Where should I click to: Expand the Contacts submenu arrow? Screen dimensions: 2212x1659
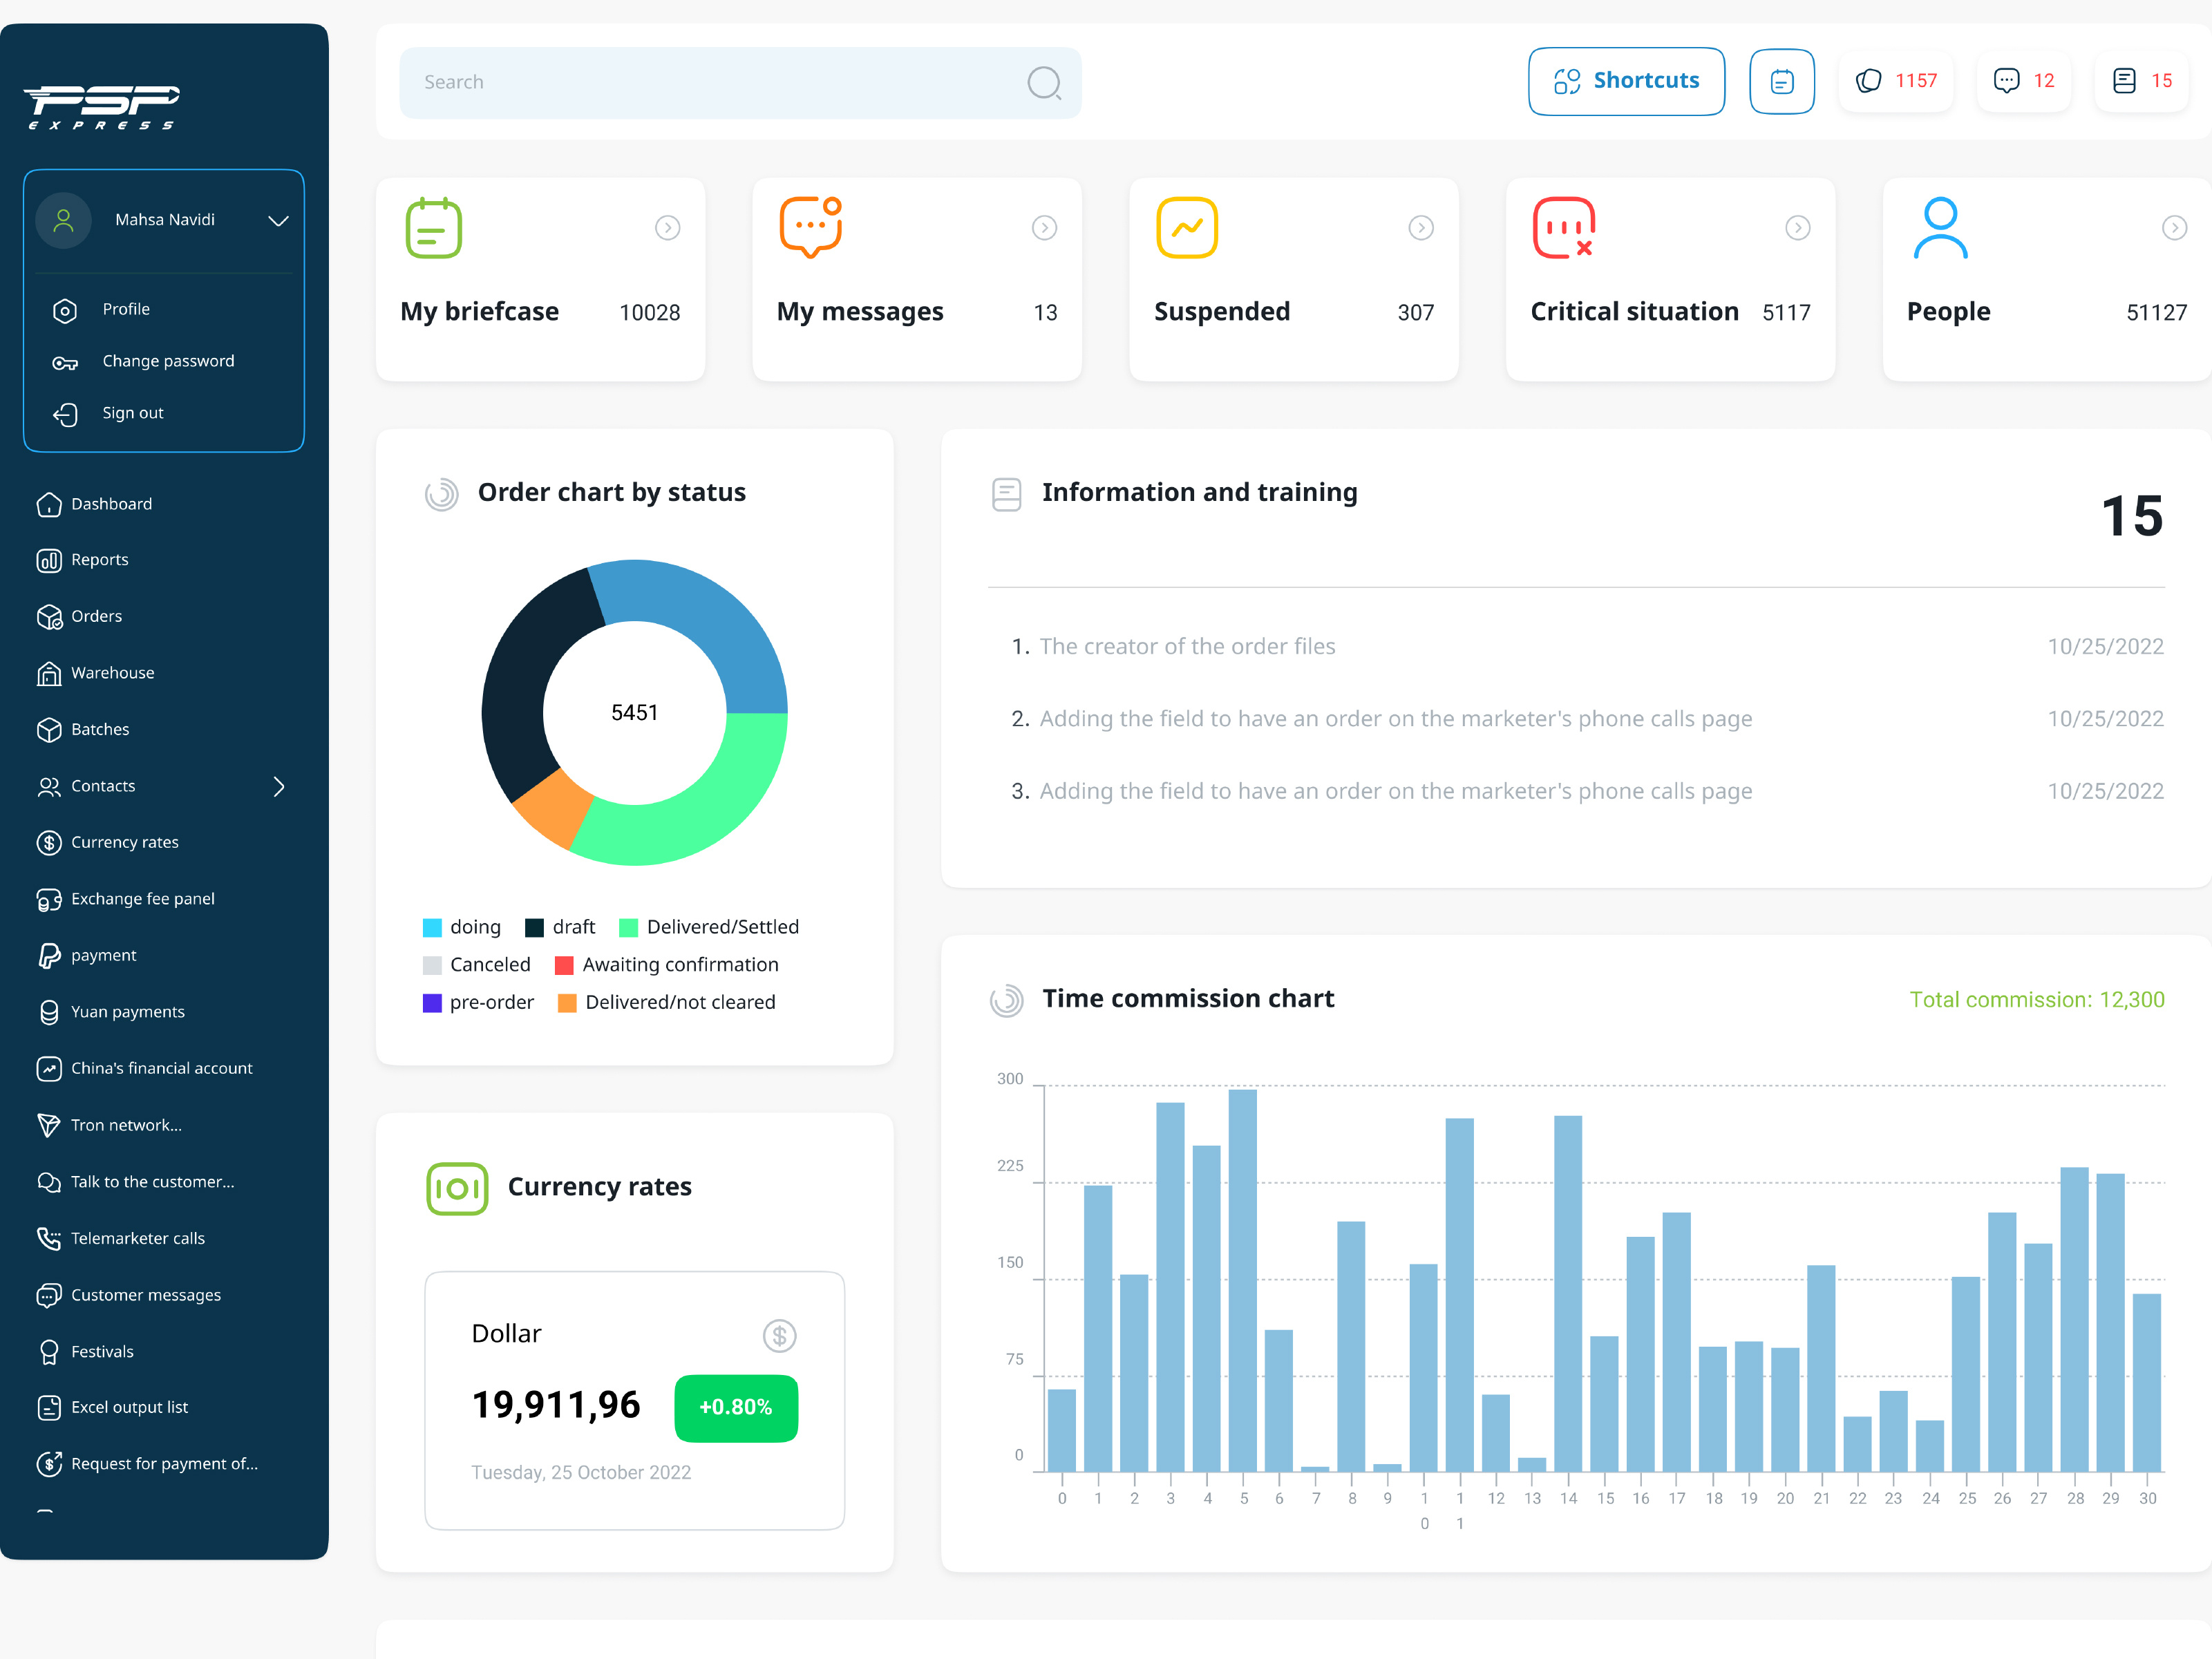click(x=279, y=787)
